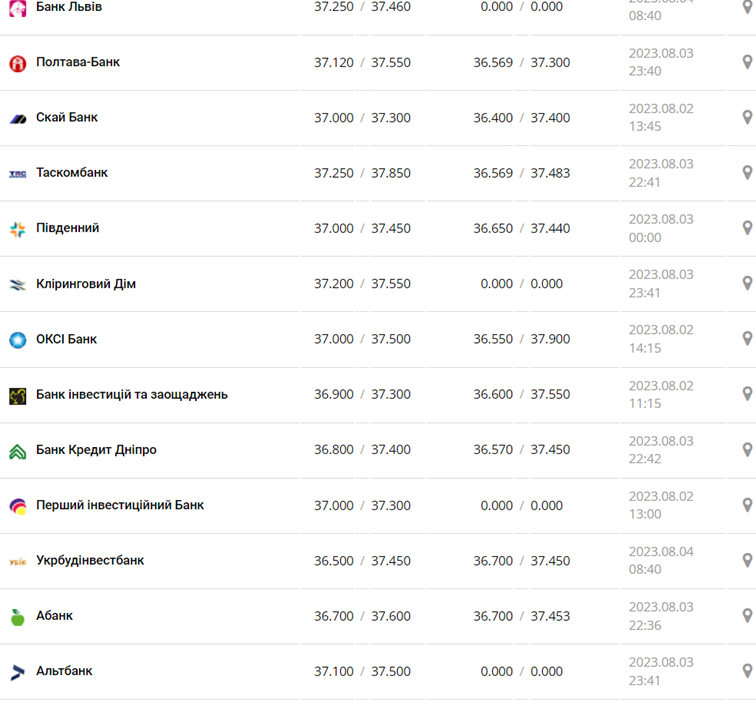The width and height of the screenshot is (756, 712).
Task: Click the Таскомбанк logo icon
Action: pos(17,173)
